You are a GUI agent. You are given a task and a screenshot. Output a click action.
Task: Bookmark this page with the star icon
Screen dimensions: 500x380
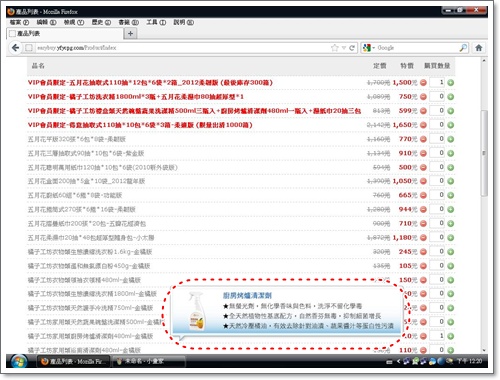point(335,48)
